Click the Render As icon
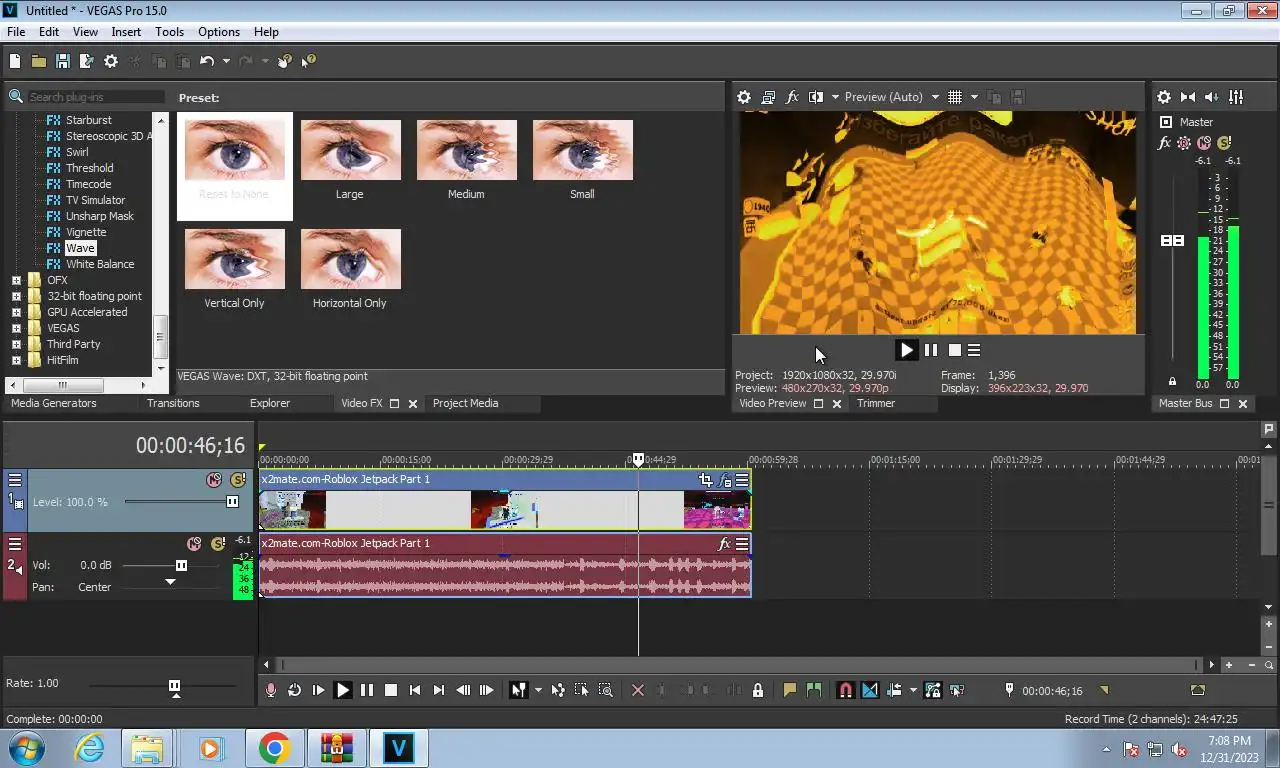This screenshot has width=1280, height=768. coord(86,61)
